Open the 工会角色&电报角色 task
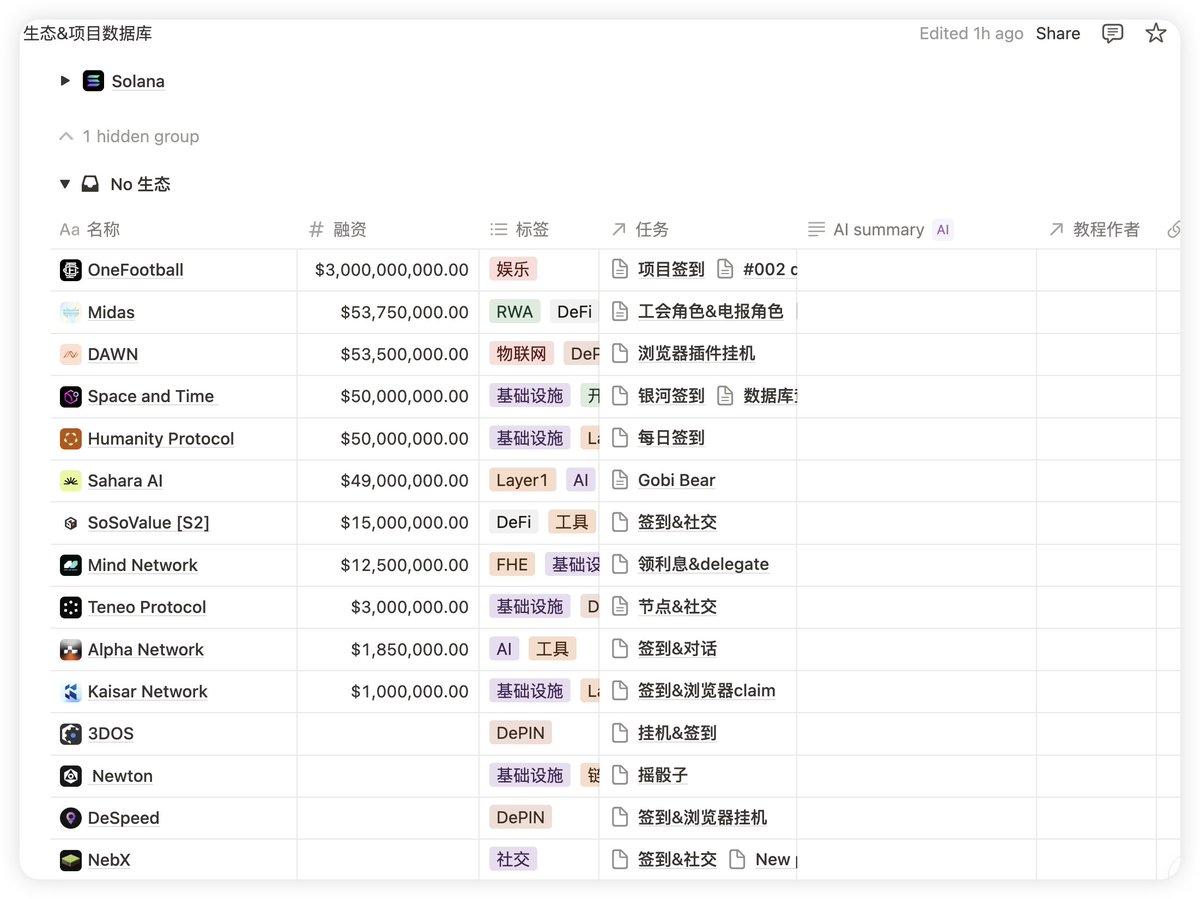Image resolution: width=1200 pixels, height=899 pixels. click(x=711, y=311)
